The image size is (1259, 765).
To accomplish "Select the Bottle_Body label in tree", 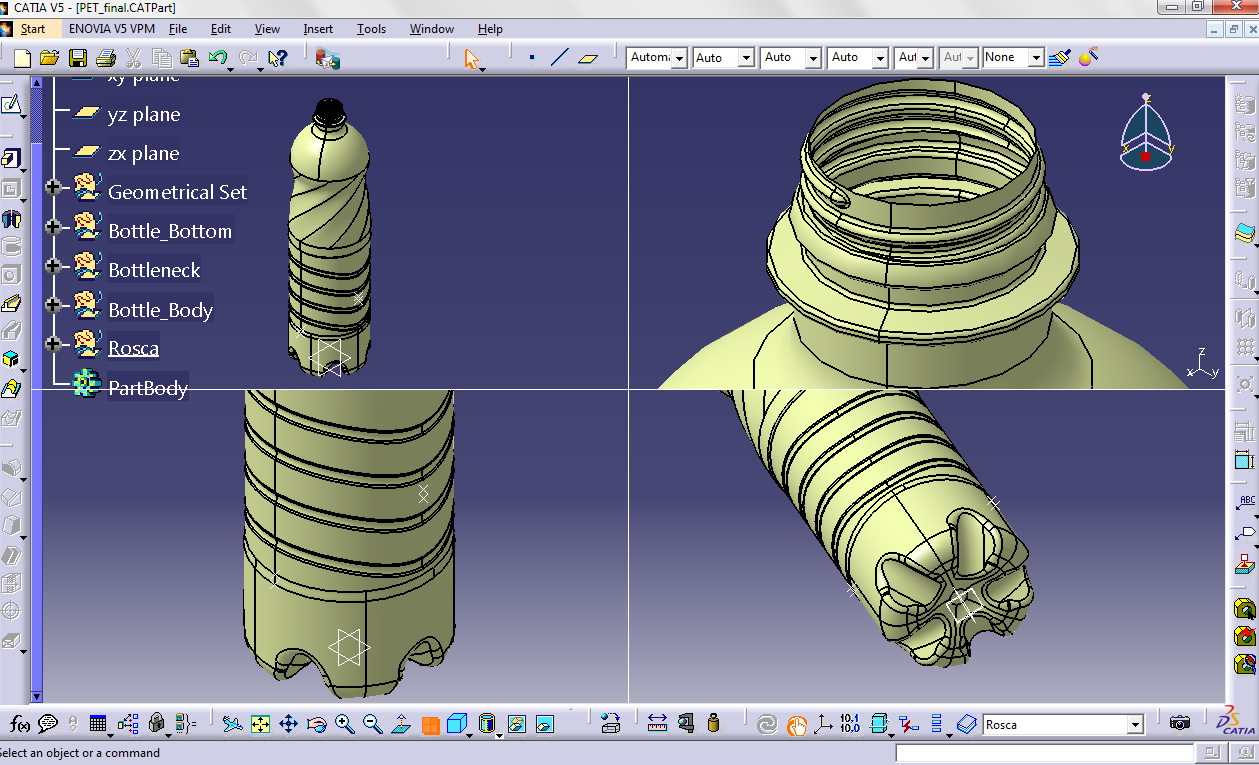I will point(160,310).
